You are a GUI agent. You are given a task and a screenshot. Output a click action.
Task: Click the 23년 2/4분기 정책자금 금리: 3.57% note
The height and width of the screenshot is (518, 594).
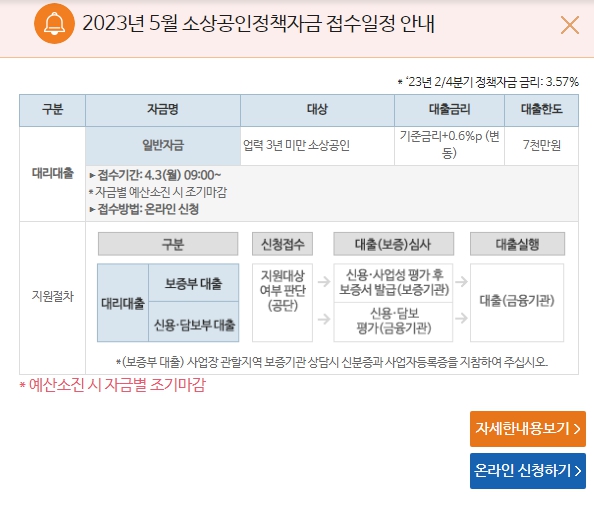488,82
